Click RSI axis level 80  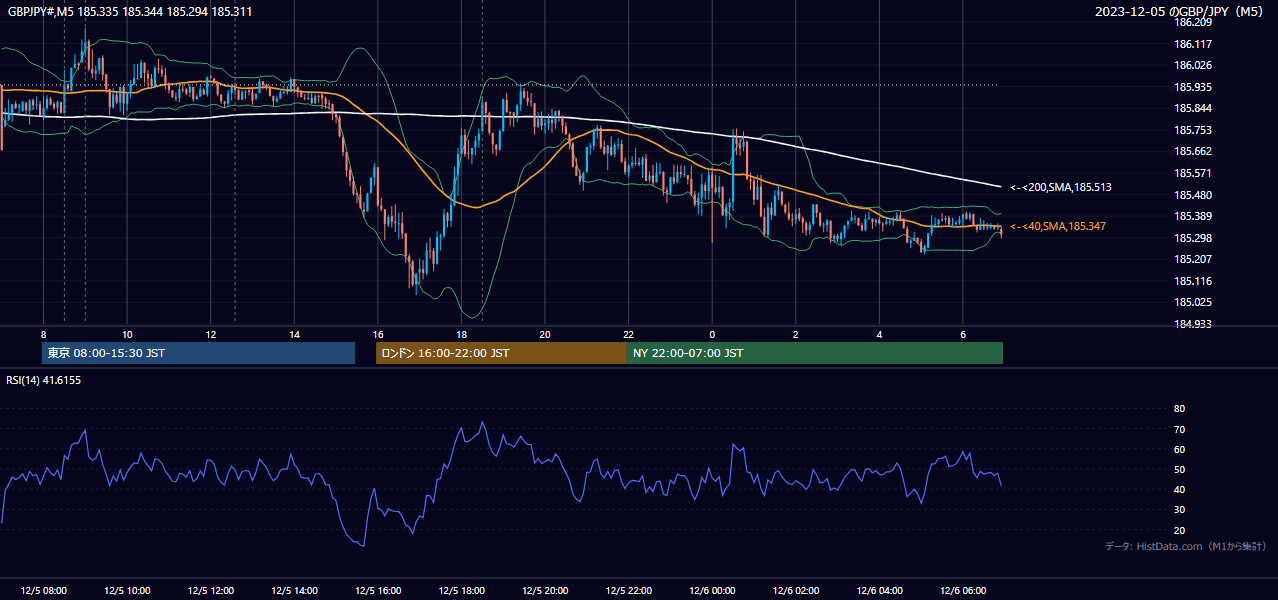pos(1179,409)
